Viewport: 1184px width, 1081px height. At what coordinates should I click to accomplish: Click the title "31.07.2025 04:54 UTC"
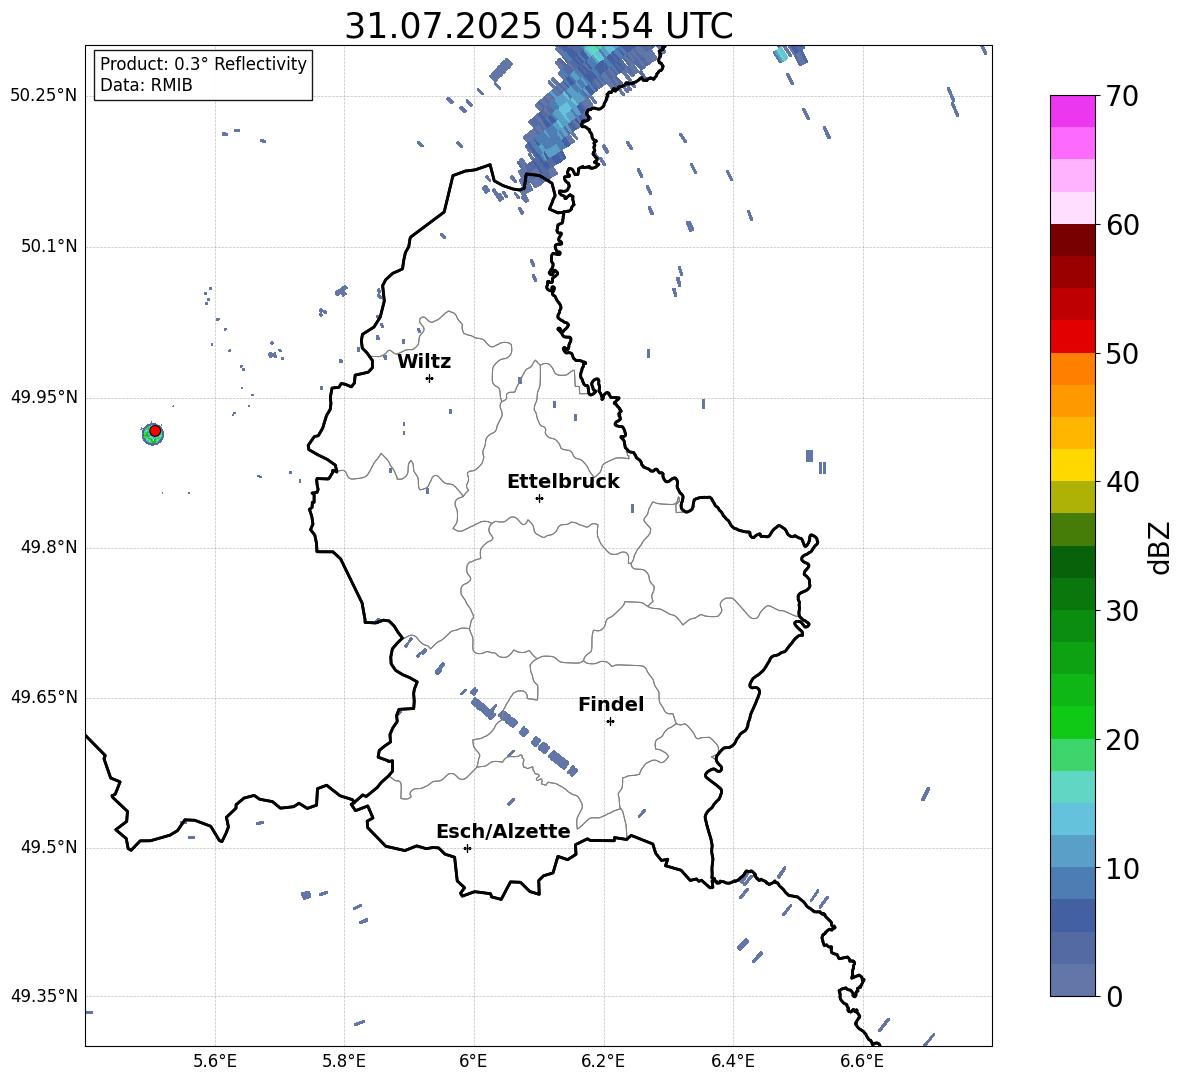538,26
